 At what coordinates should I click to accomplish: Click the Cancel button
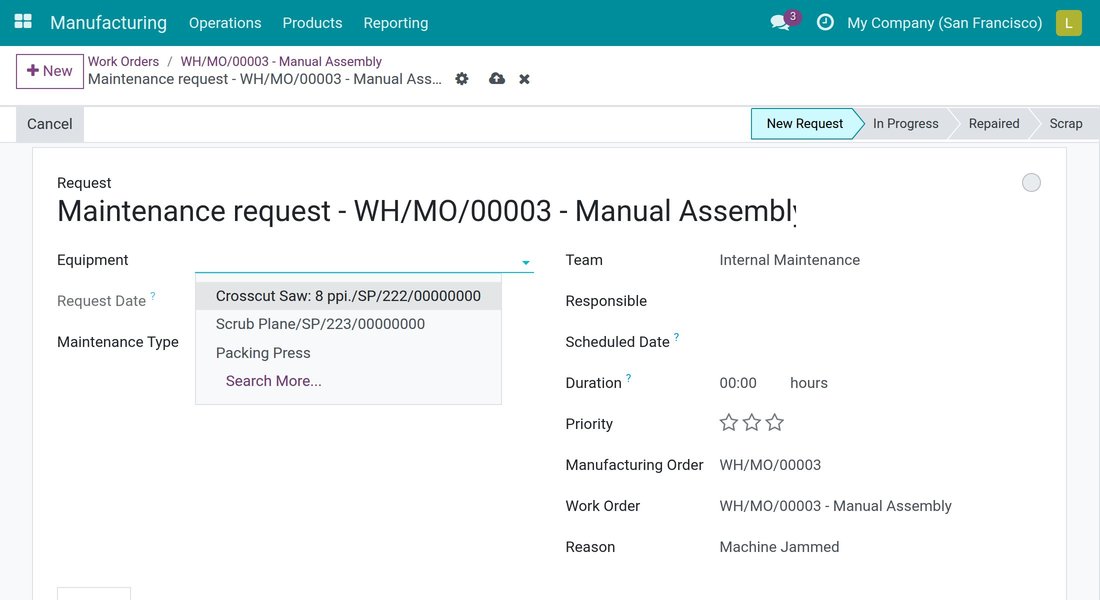click(x=50, y=124)
